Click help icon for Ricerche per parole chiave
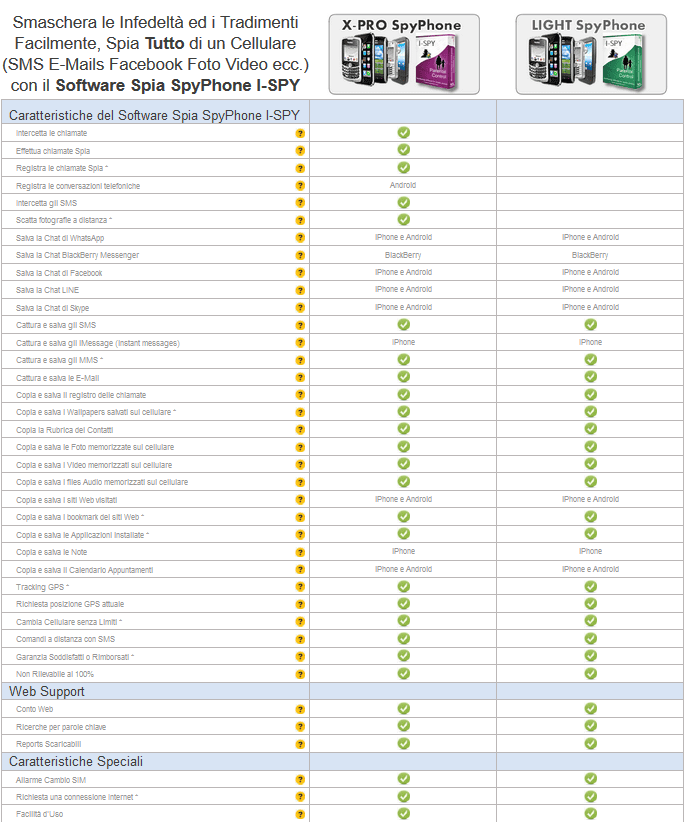The height and width of the screenshot is (822, 686). (300, 727)
